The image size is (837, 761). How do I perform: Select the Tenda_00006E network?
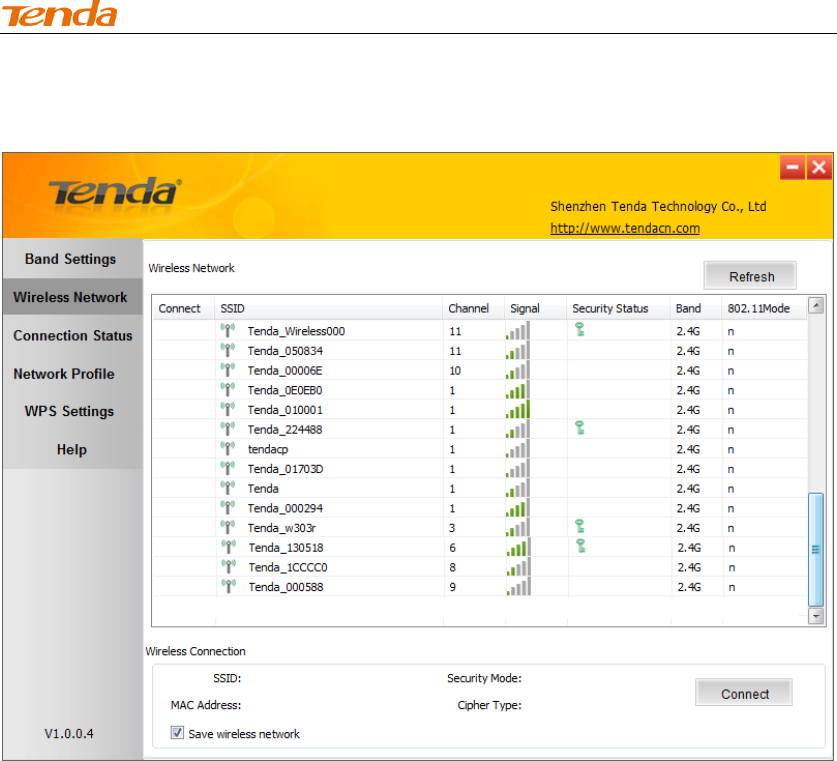pyautogui.click(x=480, y=370)
